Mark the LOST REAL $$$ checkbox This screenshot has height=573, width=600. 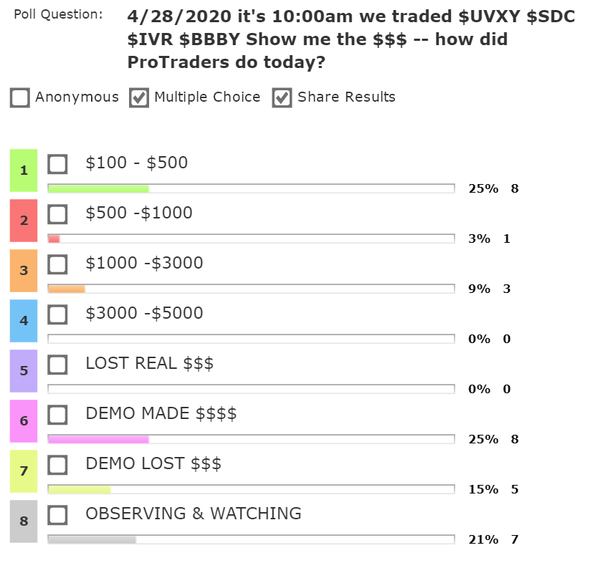click(58, 364)
